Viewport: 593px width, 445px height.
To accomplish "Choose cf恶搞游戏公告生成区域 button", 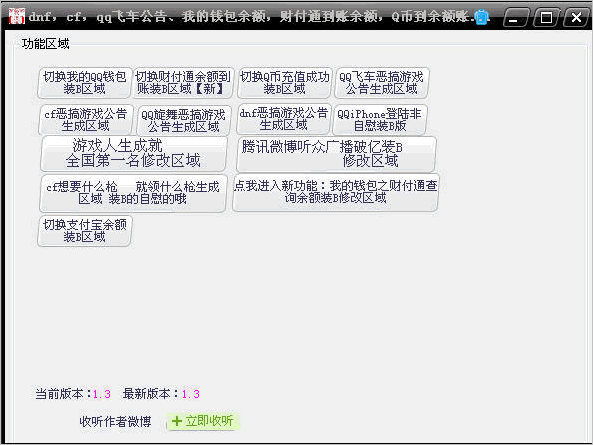I will [x=86, y=120].
